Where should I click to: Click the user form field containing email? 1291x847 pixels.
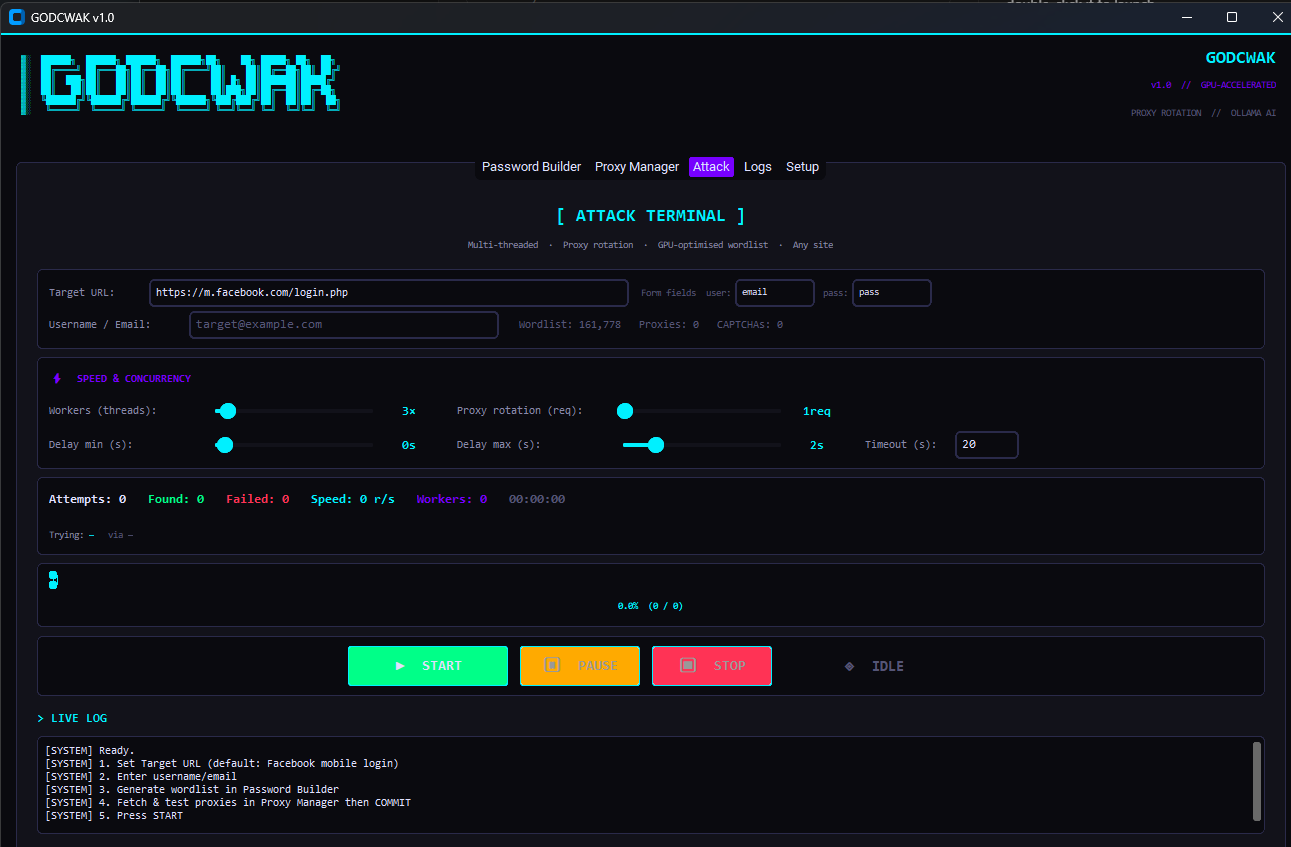click(x=775, y=293)
